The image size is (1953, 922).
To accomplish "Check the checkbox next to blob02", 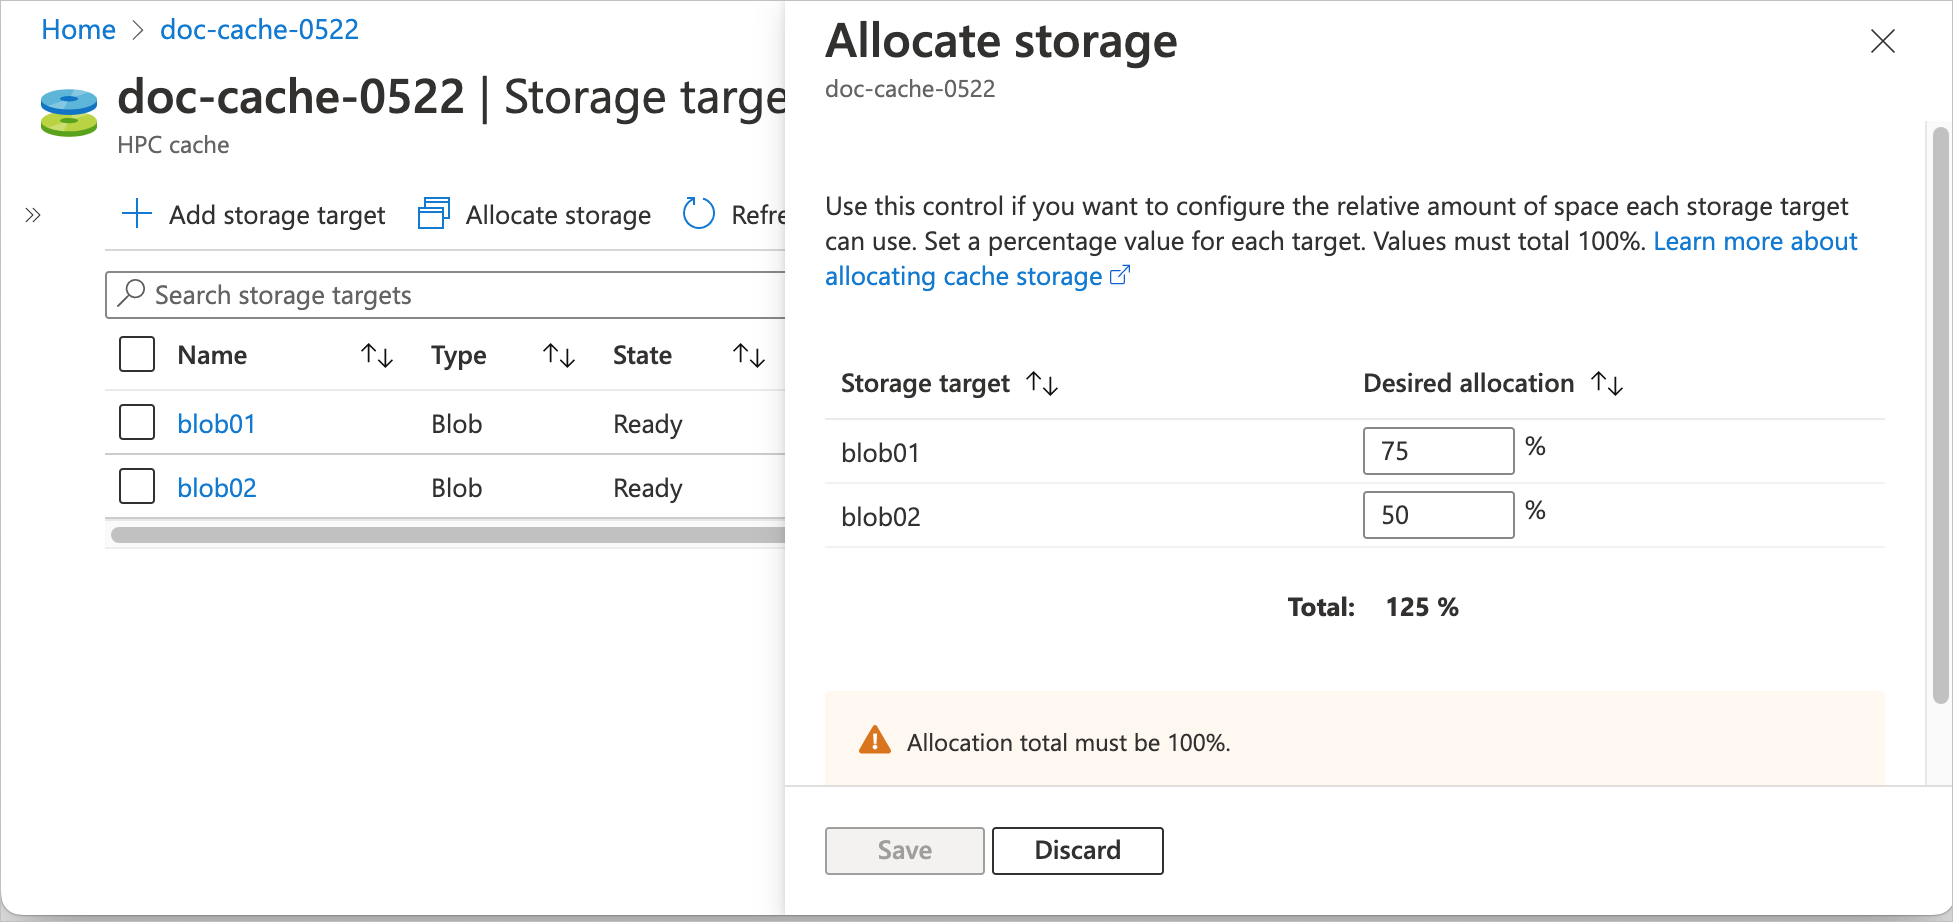I will coord(136,486).
